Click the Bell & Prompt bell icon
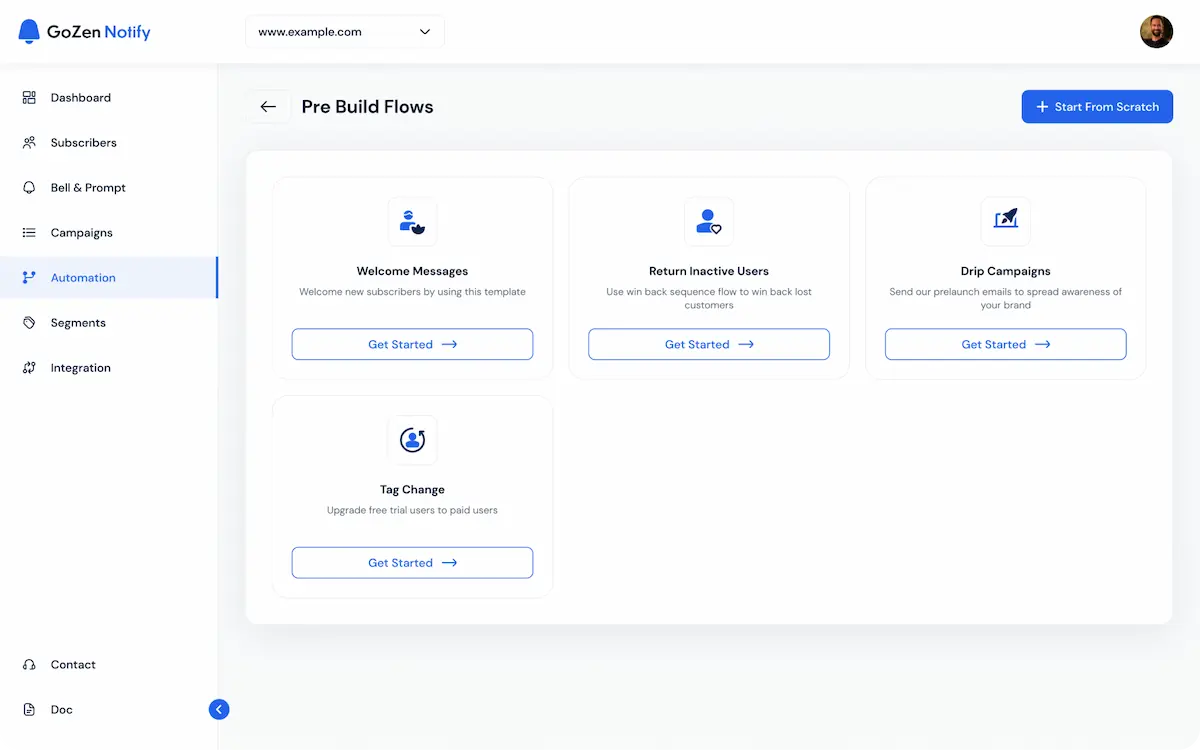 (x=29, y=187)
